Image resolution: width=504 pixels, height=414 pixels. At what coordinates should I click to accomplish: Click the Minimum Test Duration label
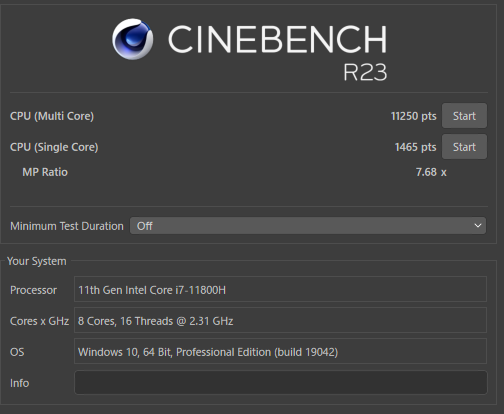pos(67,226)
